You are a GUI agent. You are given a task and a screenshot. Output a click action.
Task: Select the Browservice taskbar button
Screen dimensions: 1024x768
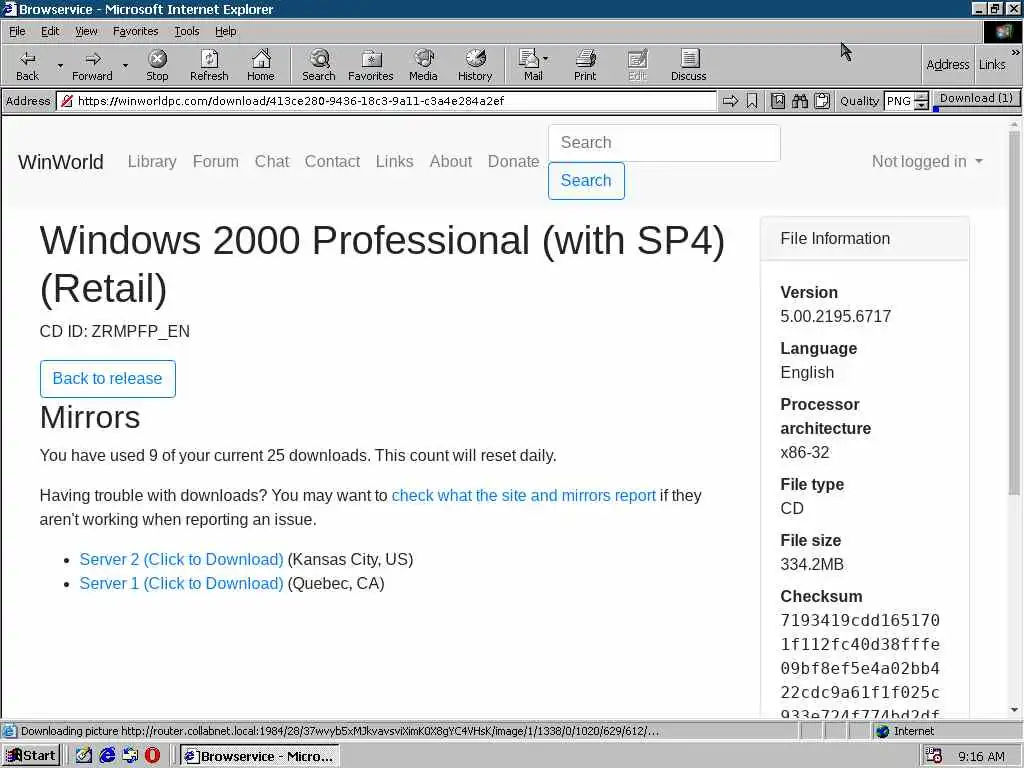[x=259, y=756]
